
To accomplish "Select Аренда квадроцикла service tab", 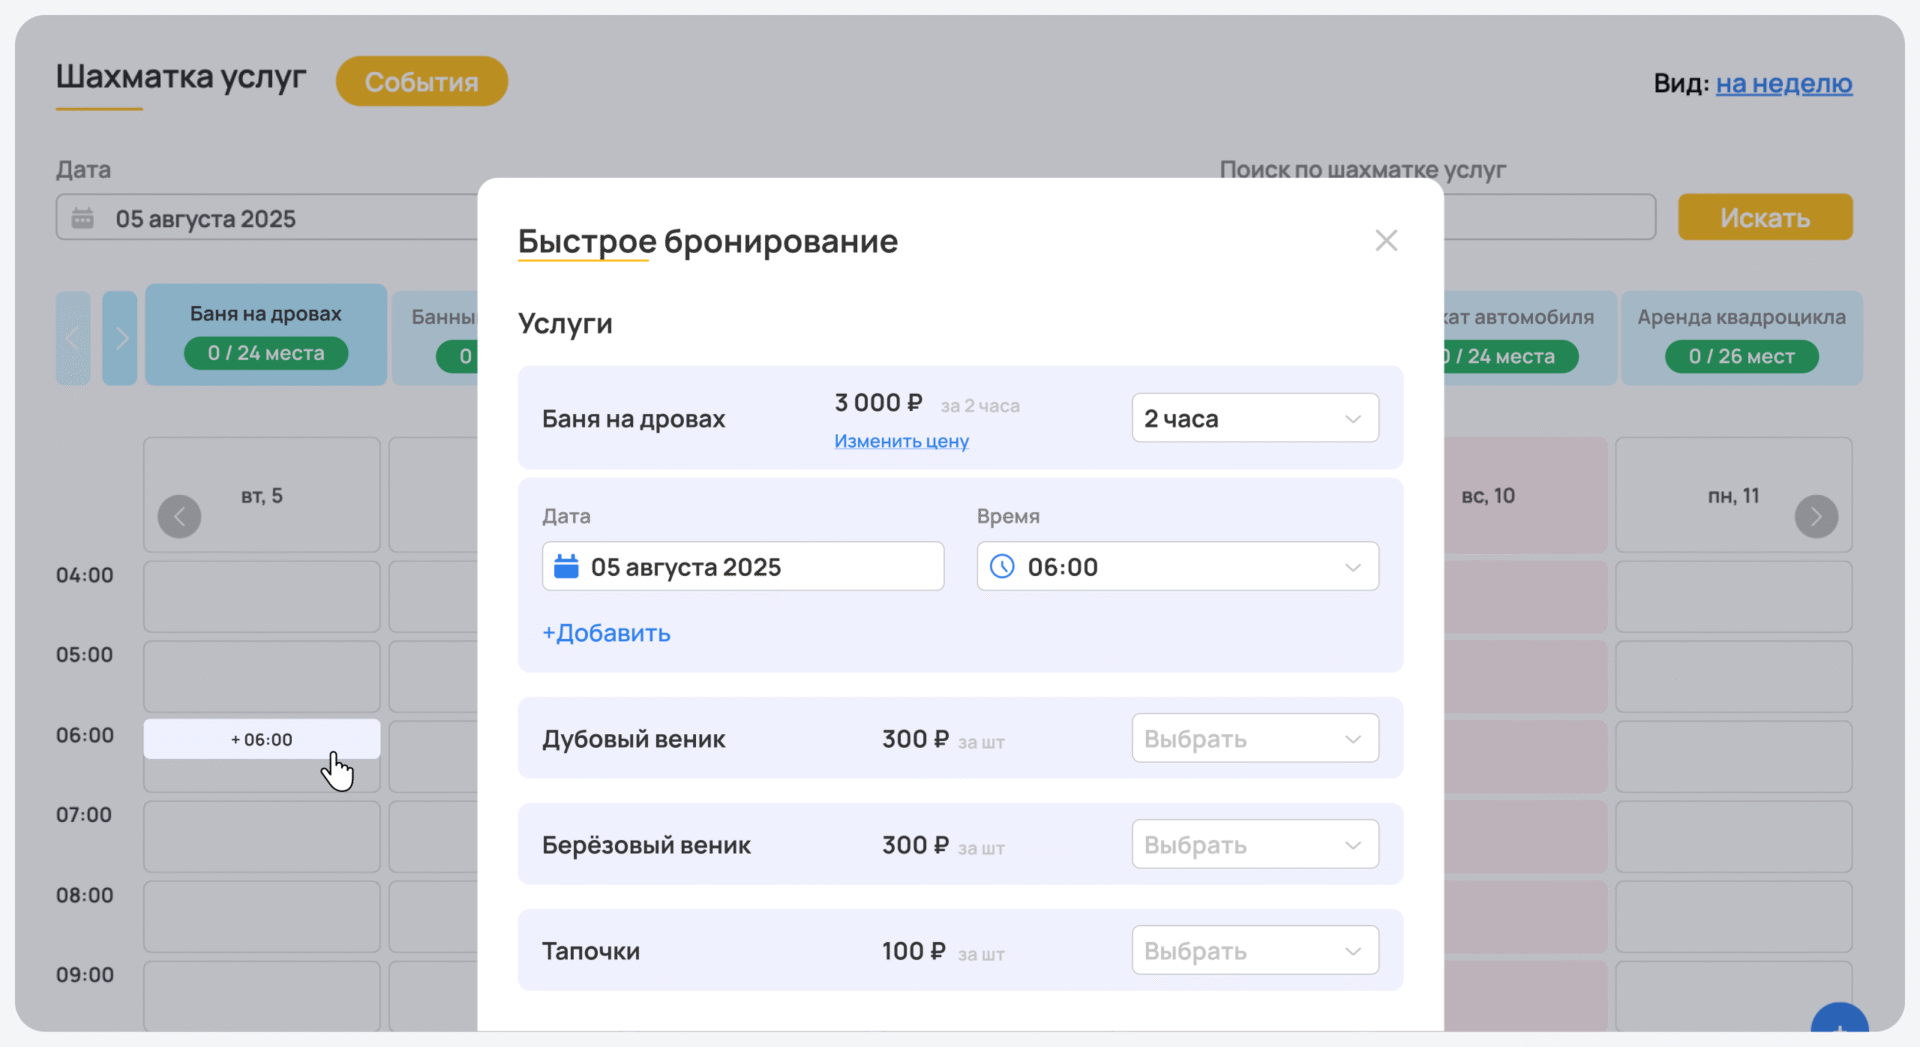I will point(1741,337).
